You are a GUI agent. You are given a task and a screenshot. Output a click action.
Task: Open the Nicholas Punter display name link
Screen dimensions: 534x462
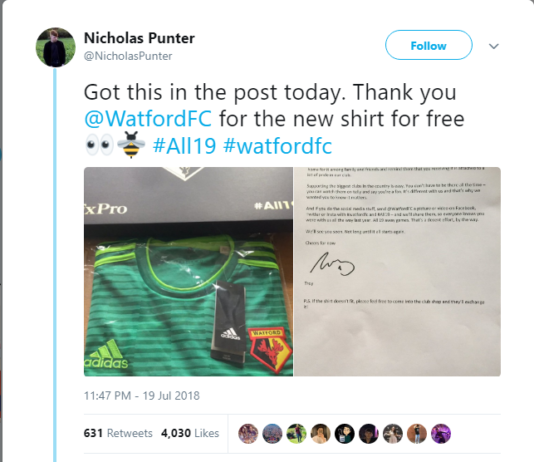tap(139, 38)
